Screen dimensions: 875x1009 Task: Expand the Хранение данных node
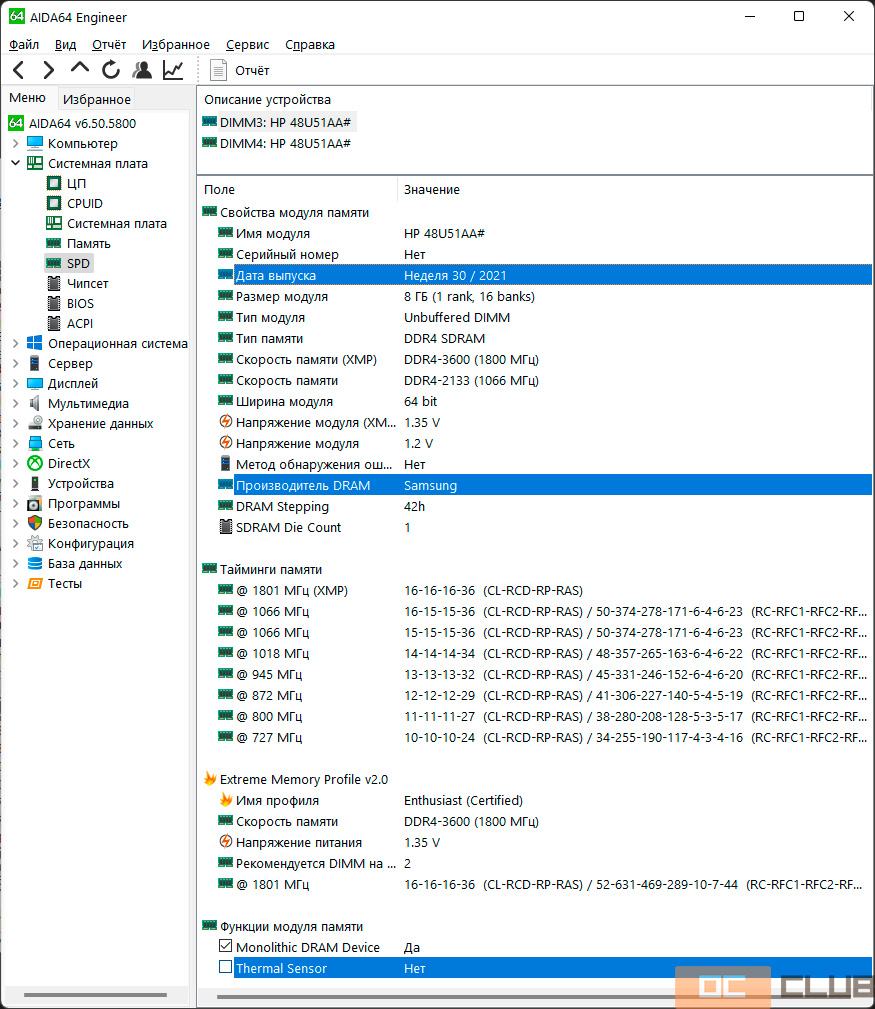15,423
